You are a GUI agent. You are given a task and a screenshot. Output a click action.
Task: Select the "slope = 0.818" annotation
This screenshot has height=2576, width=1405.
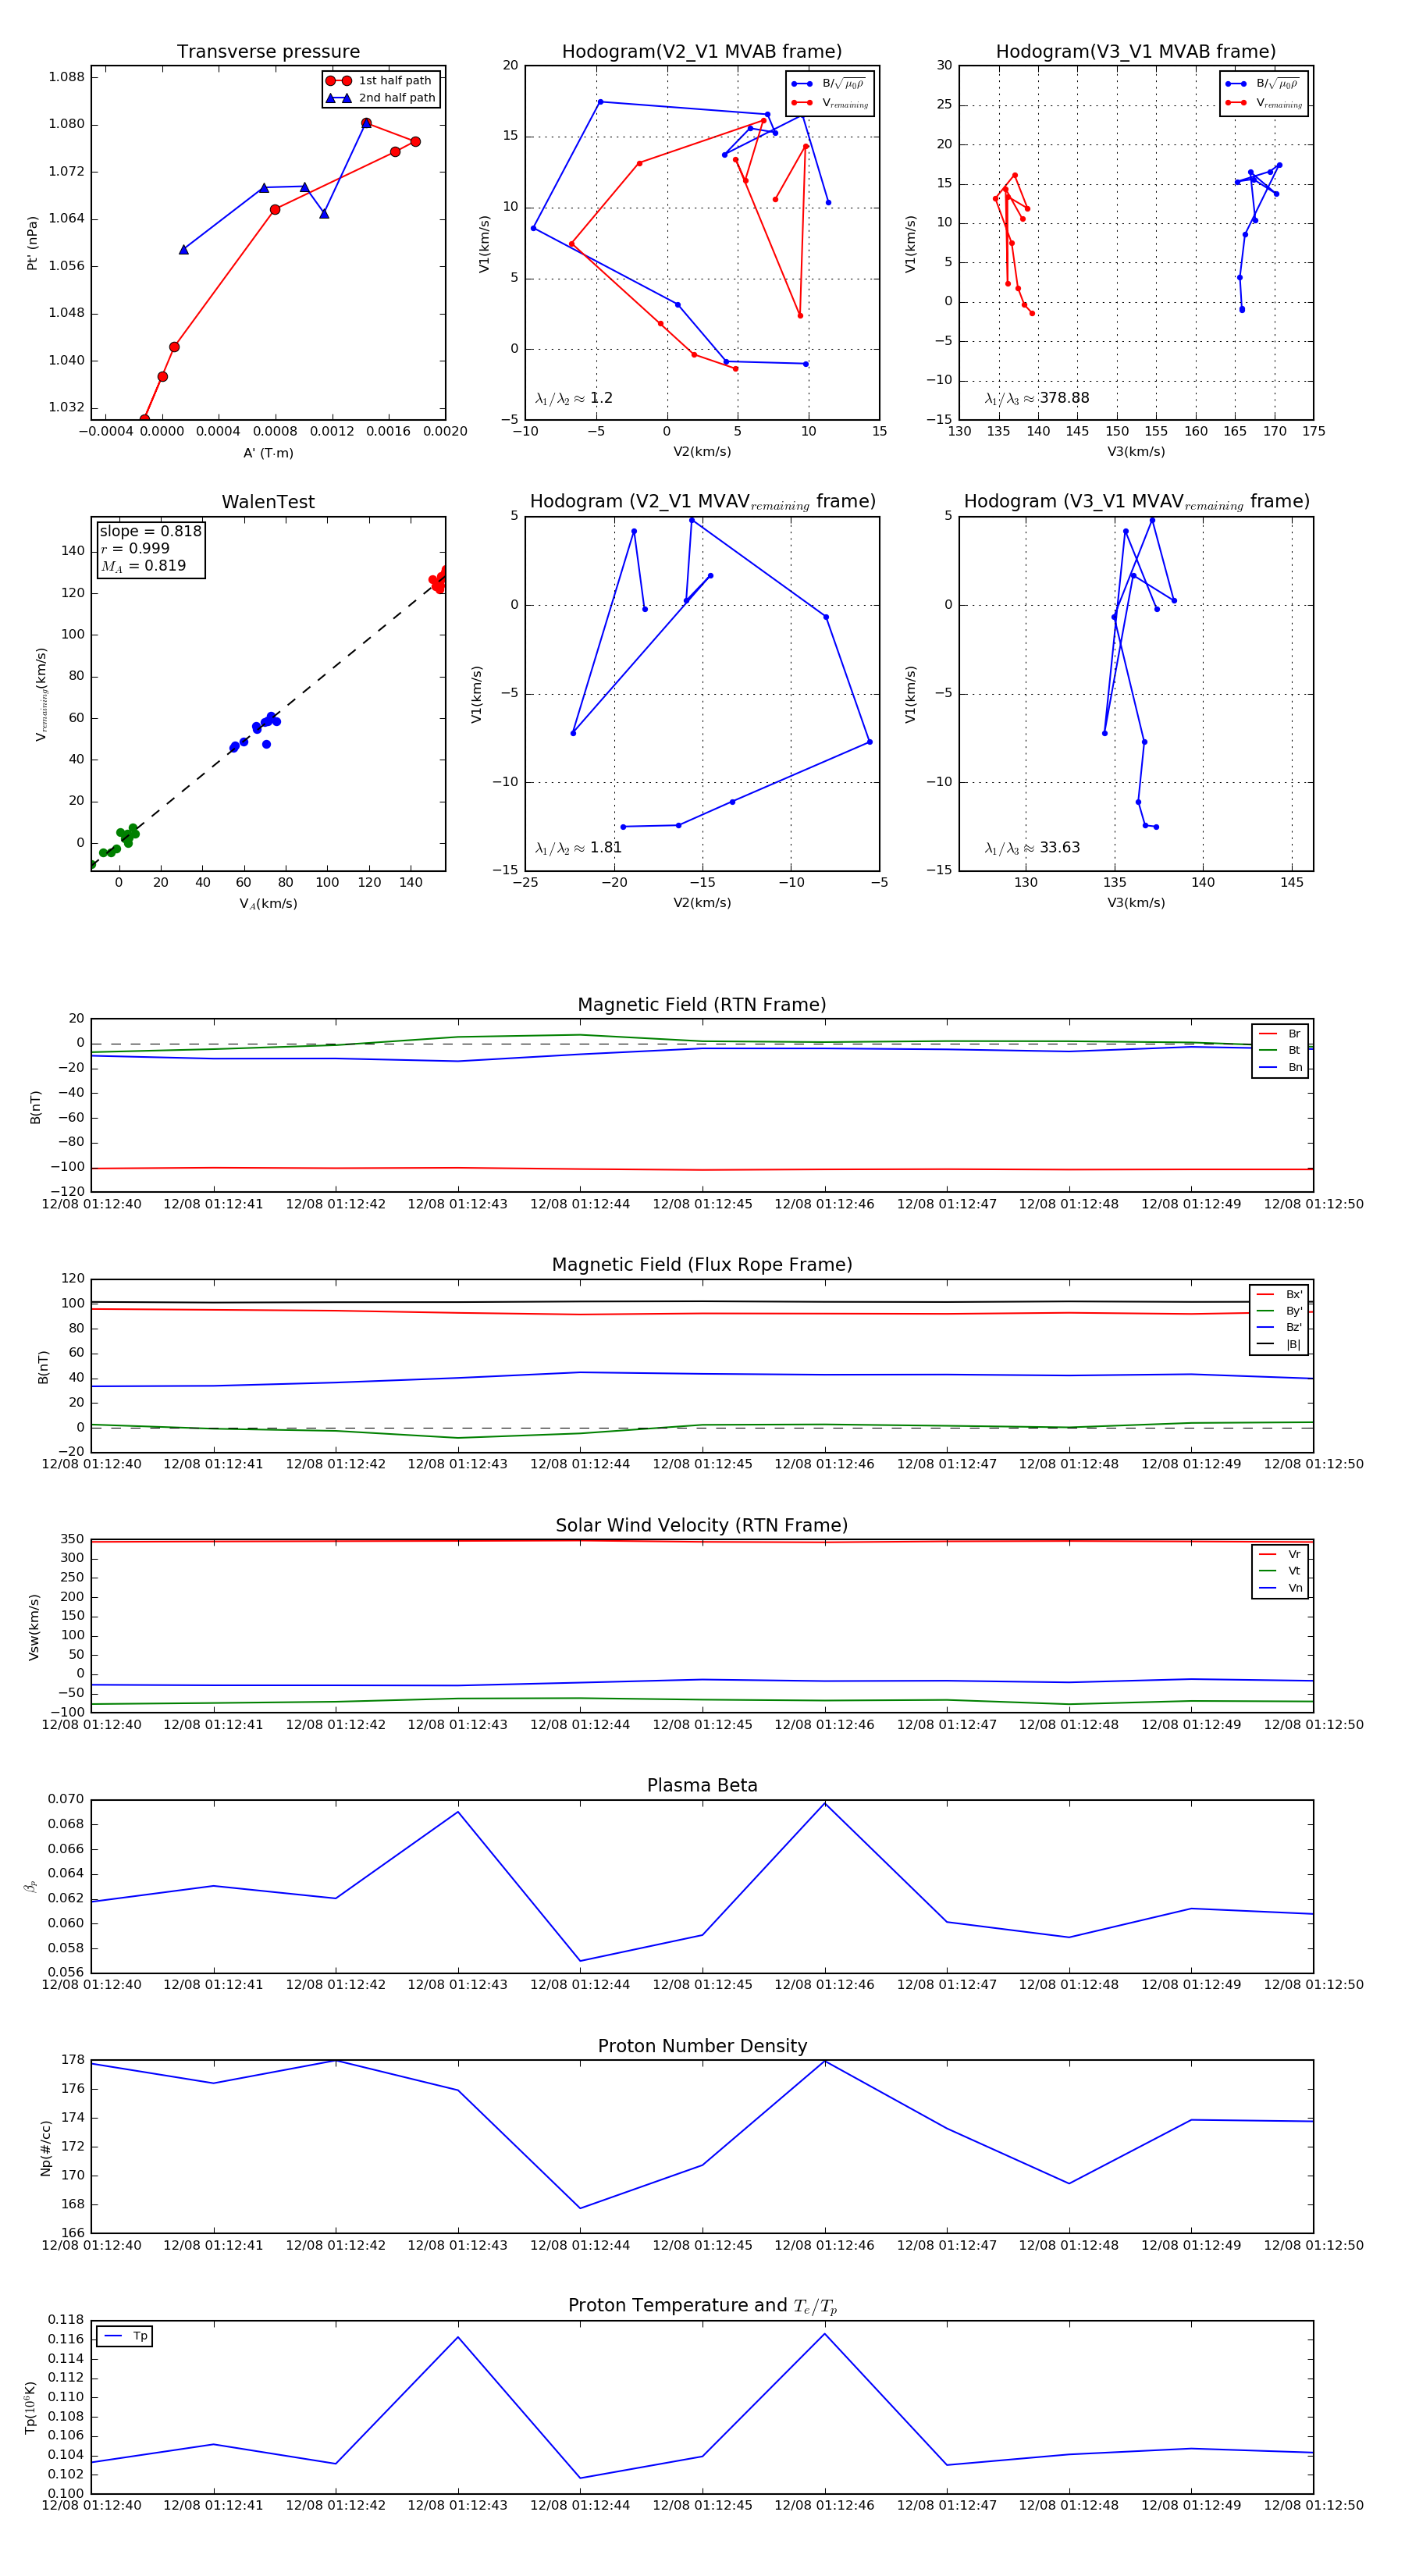tap(150, 532)
